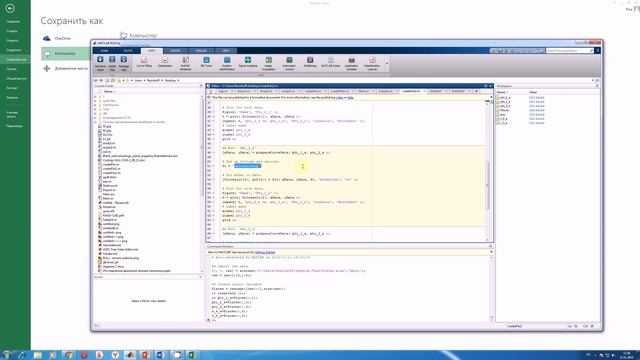Dismiss the editor publish info bar

coord(491,98)
